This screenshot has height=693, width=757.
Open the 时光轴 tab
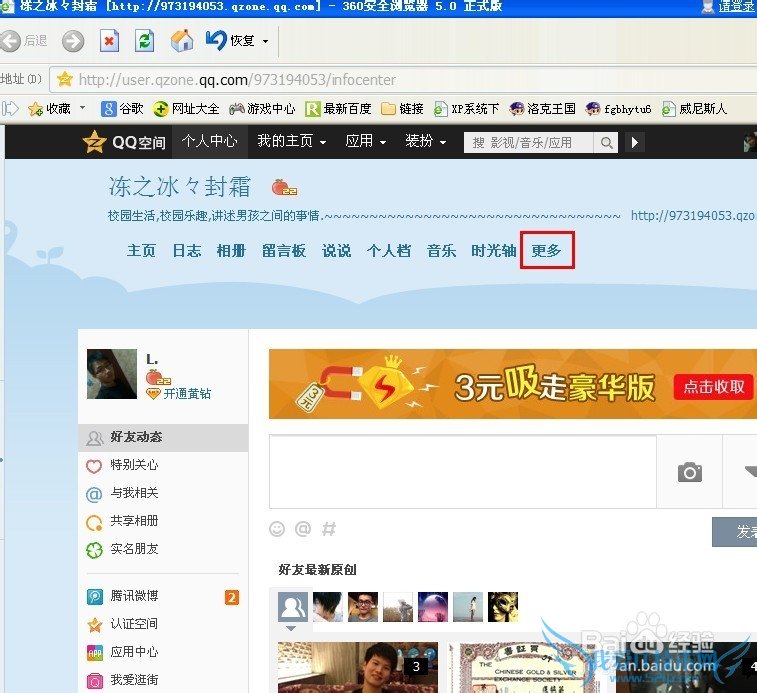[x=493, y=250]
